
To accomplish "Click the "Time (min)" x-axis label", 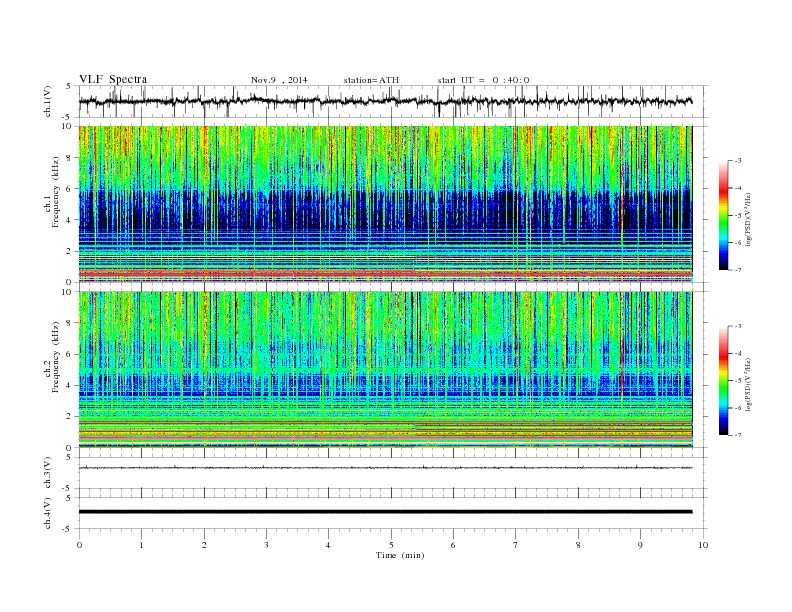I will (x=400, y=555).
